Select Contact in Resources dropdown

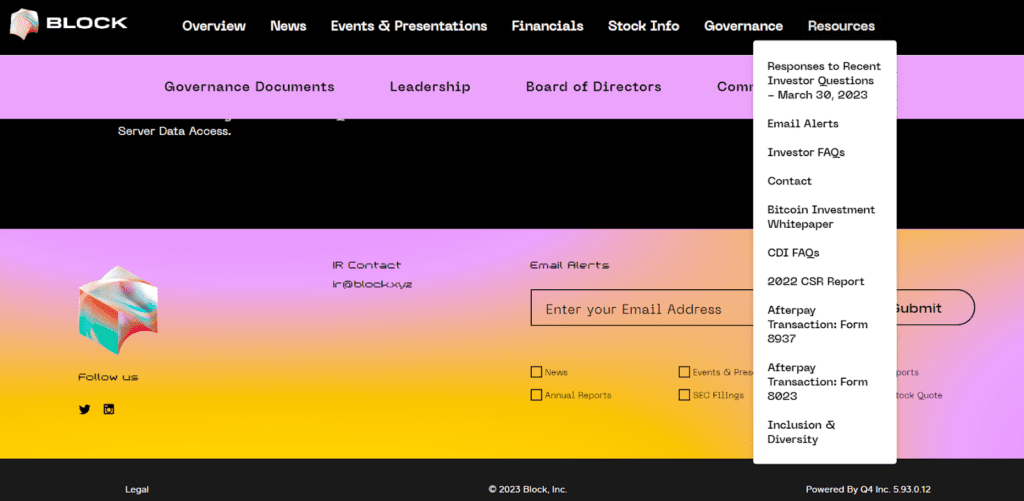(x=790, y=181)
